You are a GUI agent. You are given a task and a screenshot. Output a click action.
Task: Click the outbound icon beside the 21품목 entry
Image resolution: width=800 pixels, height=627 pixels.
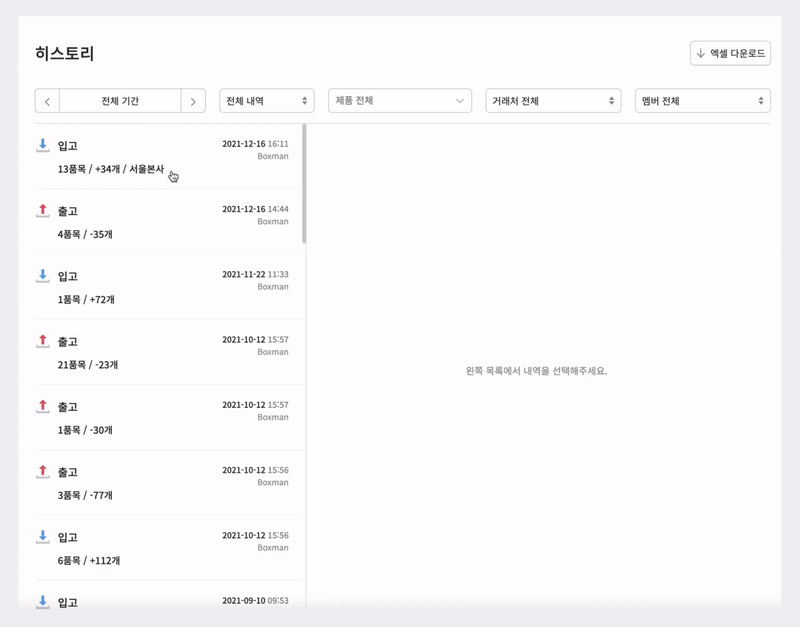tap(43, 342)
